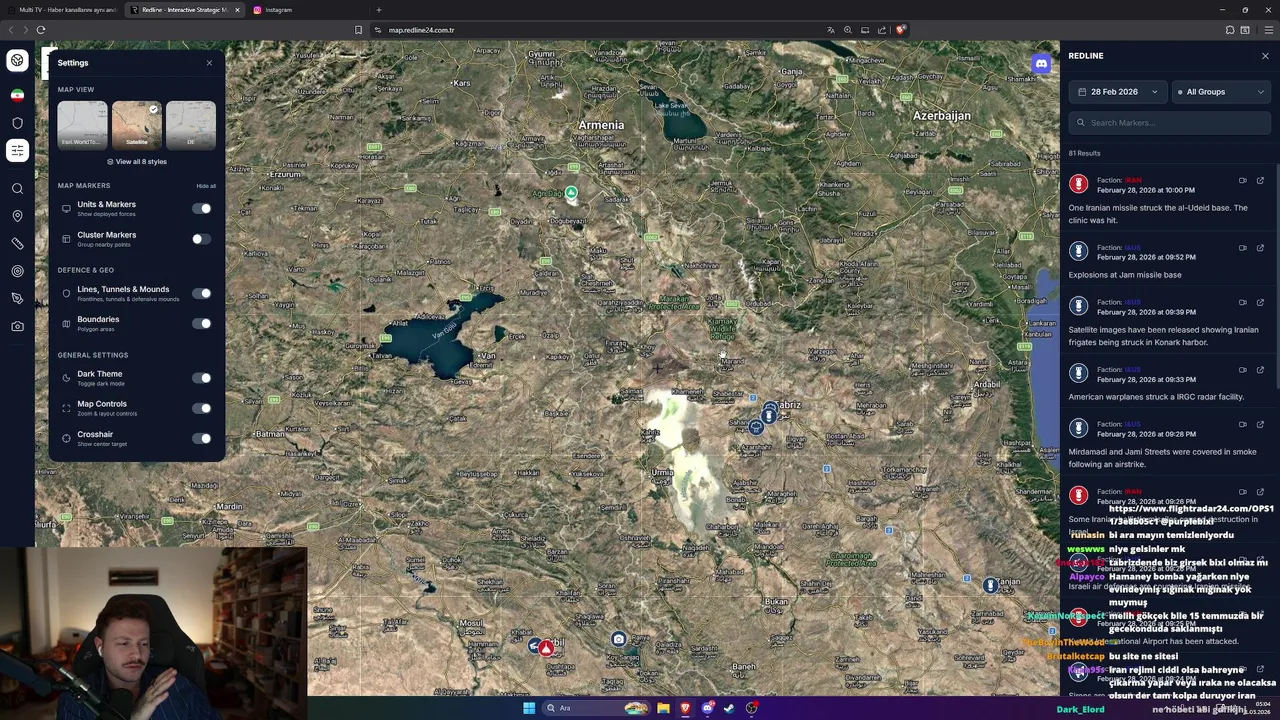Toggle Boundaries switch
1280x720 pixels.
pos(202,323)
